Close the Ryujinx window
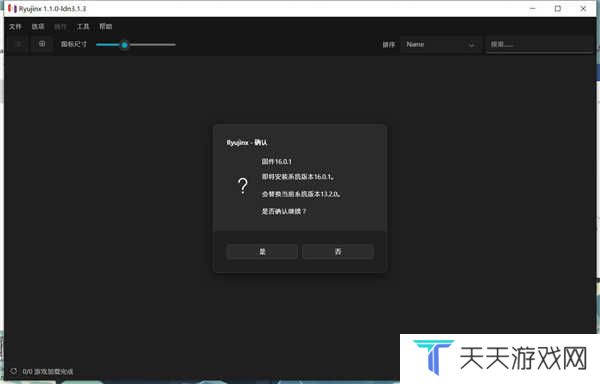The image size is (600, 384). point(583,8)
